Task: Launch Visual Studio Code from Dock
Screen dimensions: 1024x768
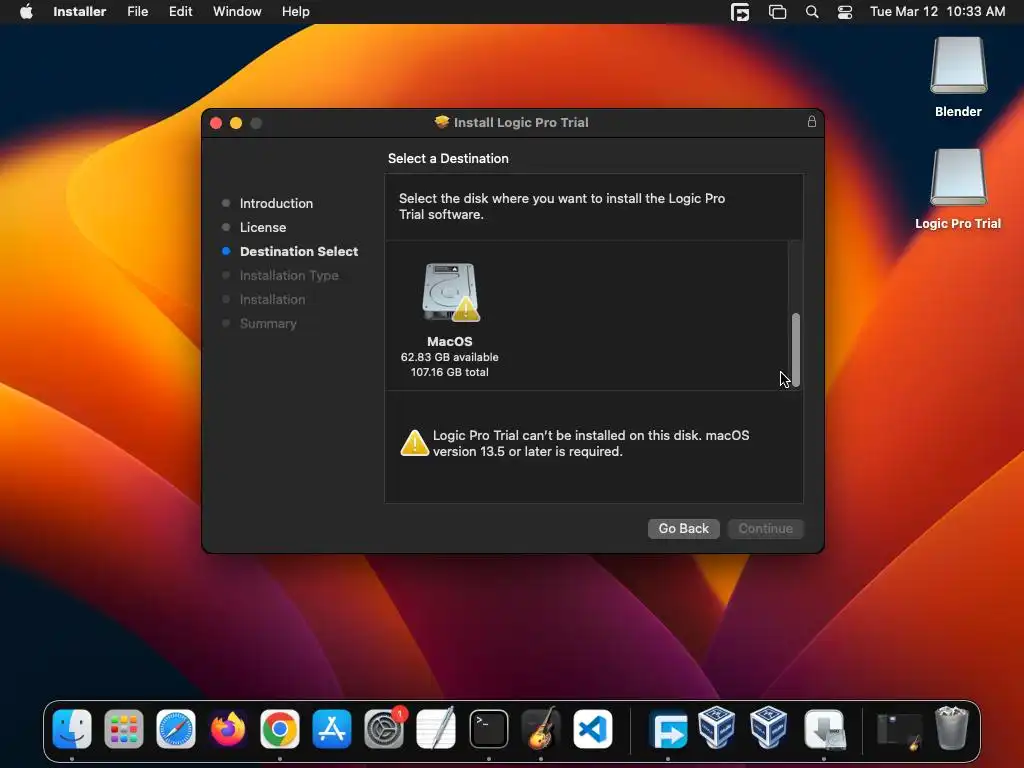Action: [x=593, y=729]
